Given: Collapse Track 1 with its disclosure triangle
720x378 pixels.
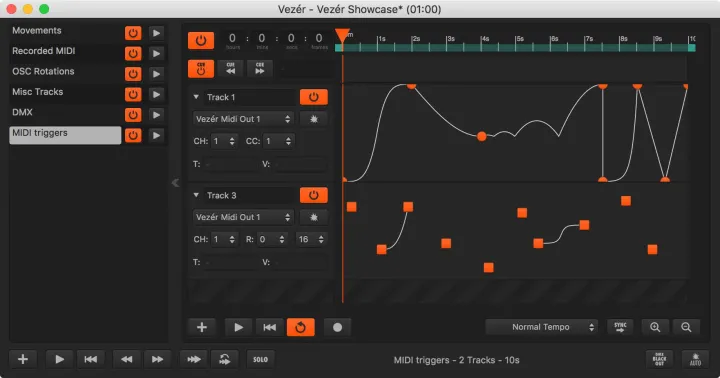Looking at the screenshot, I should pyautogui.click(x=196, y=97).
